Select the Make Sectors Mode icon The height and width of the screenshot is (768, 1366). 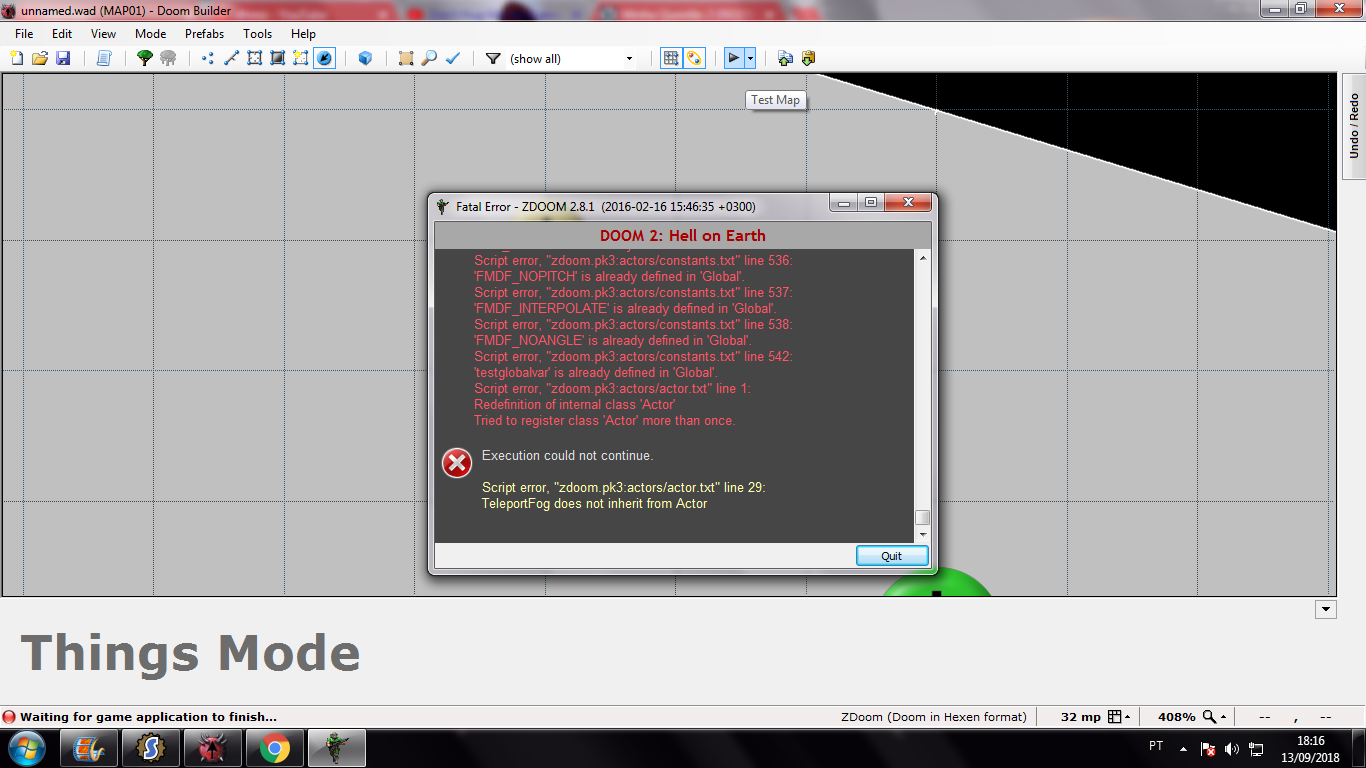(301, 58)
